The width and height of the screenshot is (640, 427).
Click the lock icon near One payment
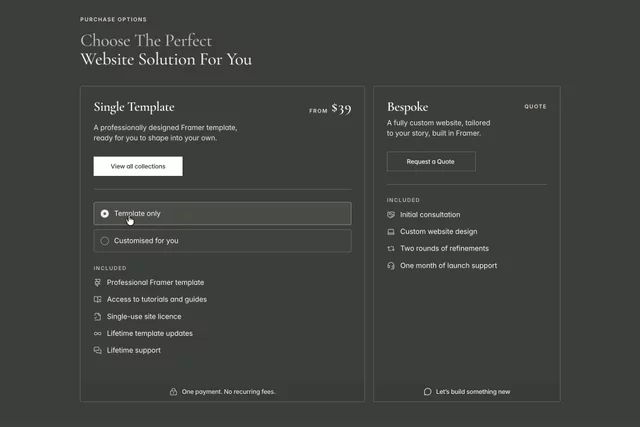[x=173, y=391]
